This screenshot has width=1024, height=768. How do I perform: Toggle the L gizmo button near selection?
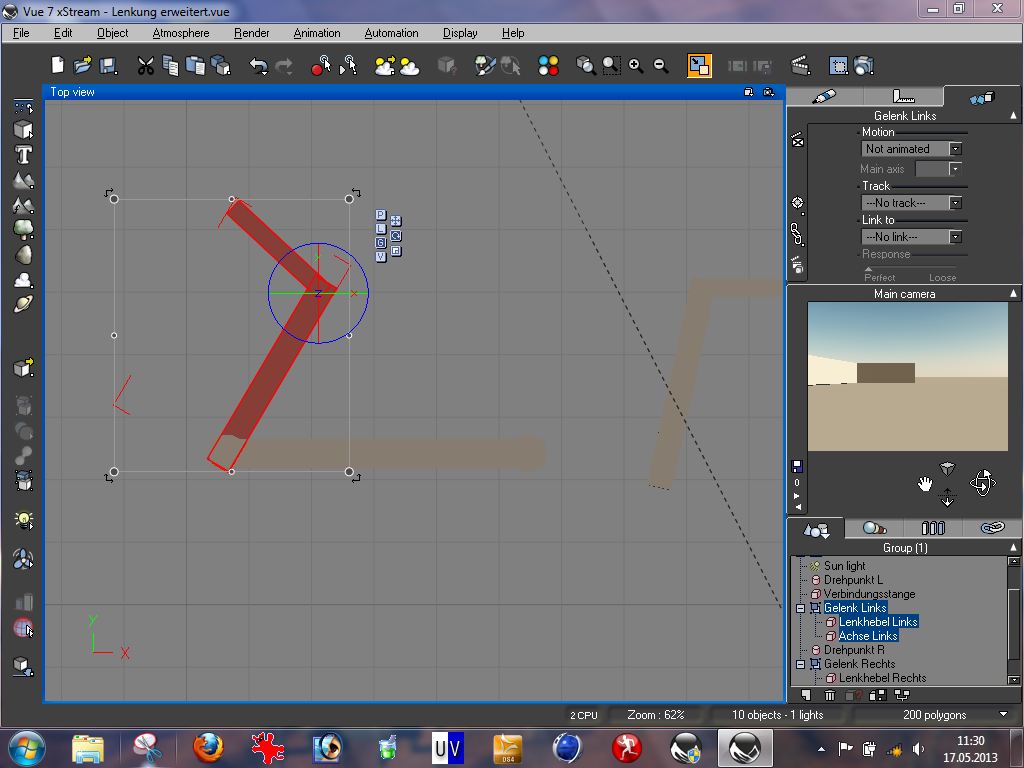pyautogui.click(x=381, y=229)
